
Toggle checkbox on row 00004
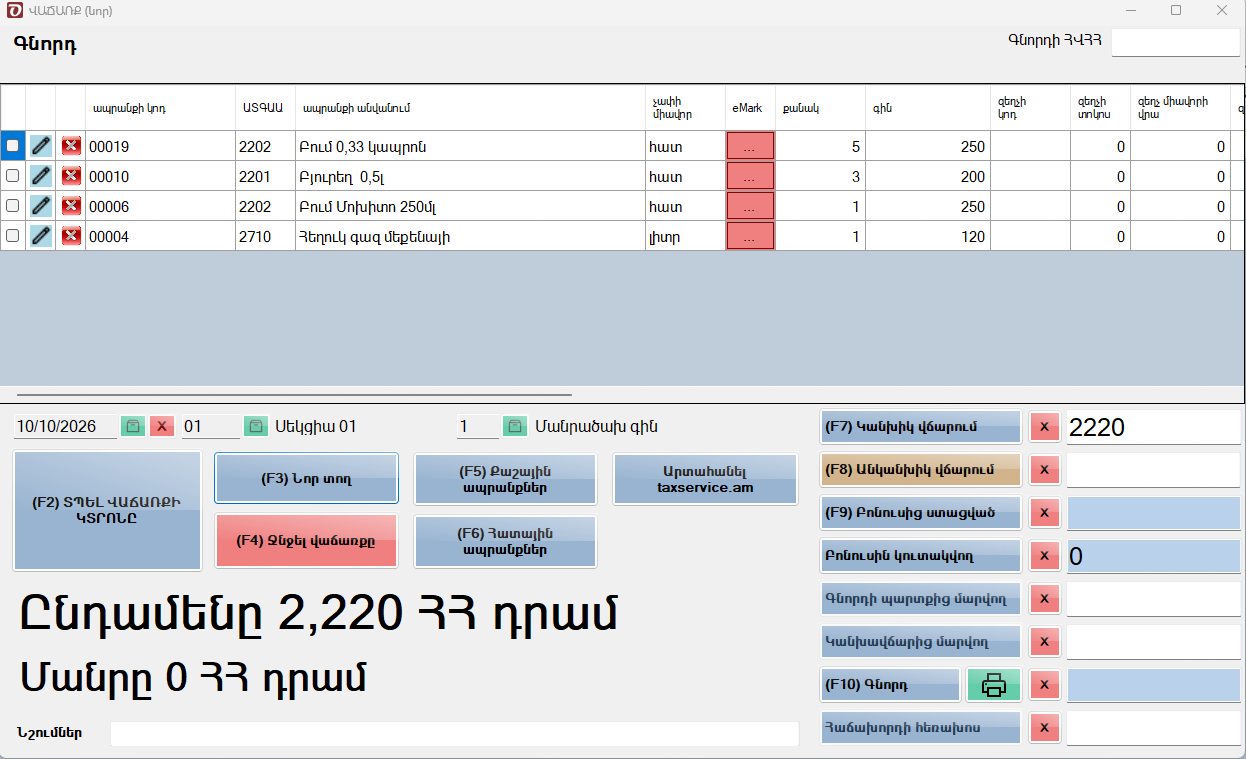pyautogui.click(x=13, y=236)
